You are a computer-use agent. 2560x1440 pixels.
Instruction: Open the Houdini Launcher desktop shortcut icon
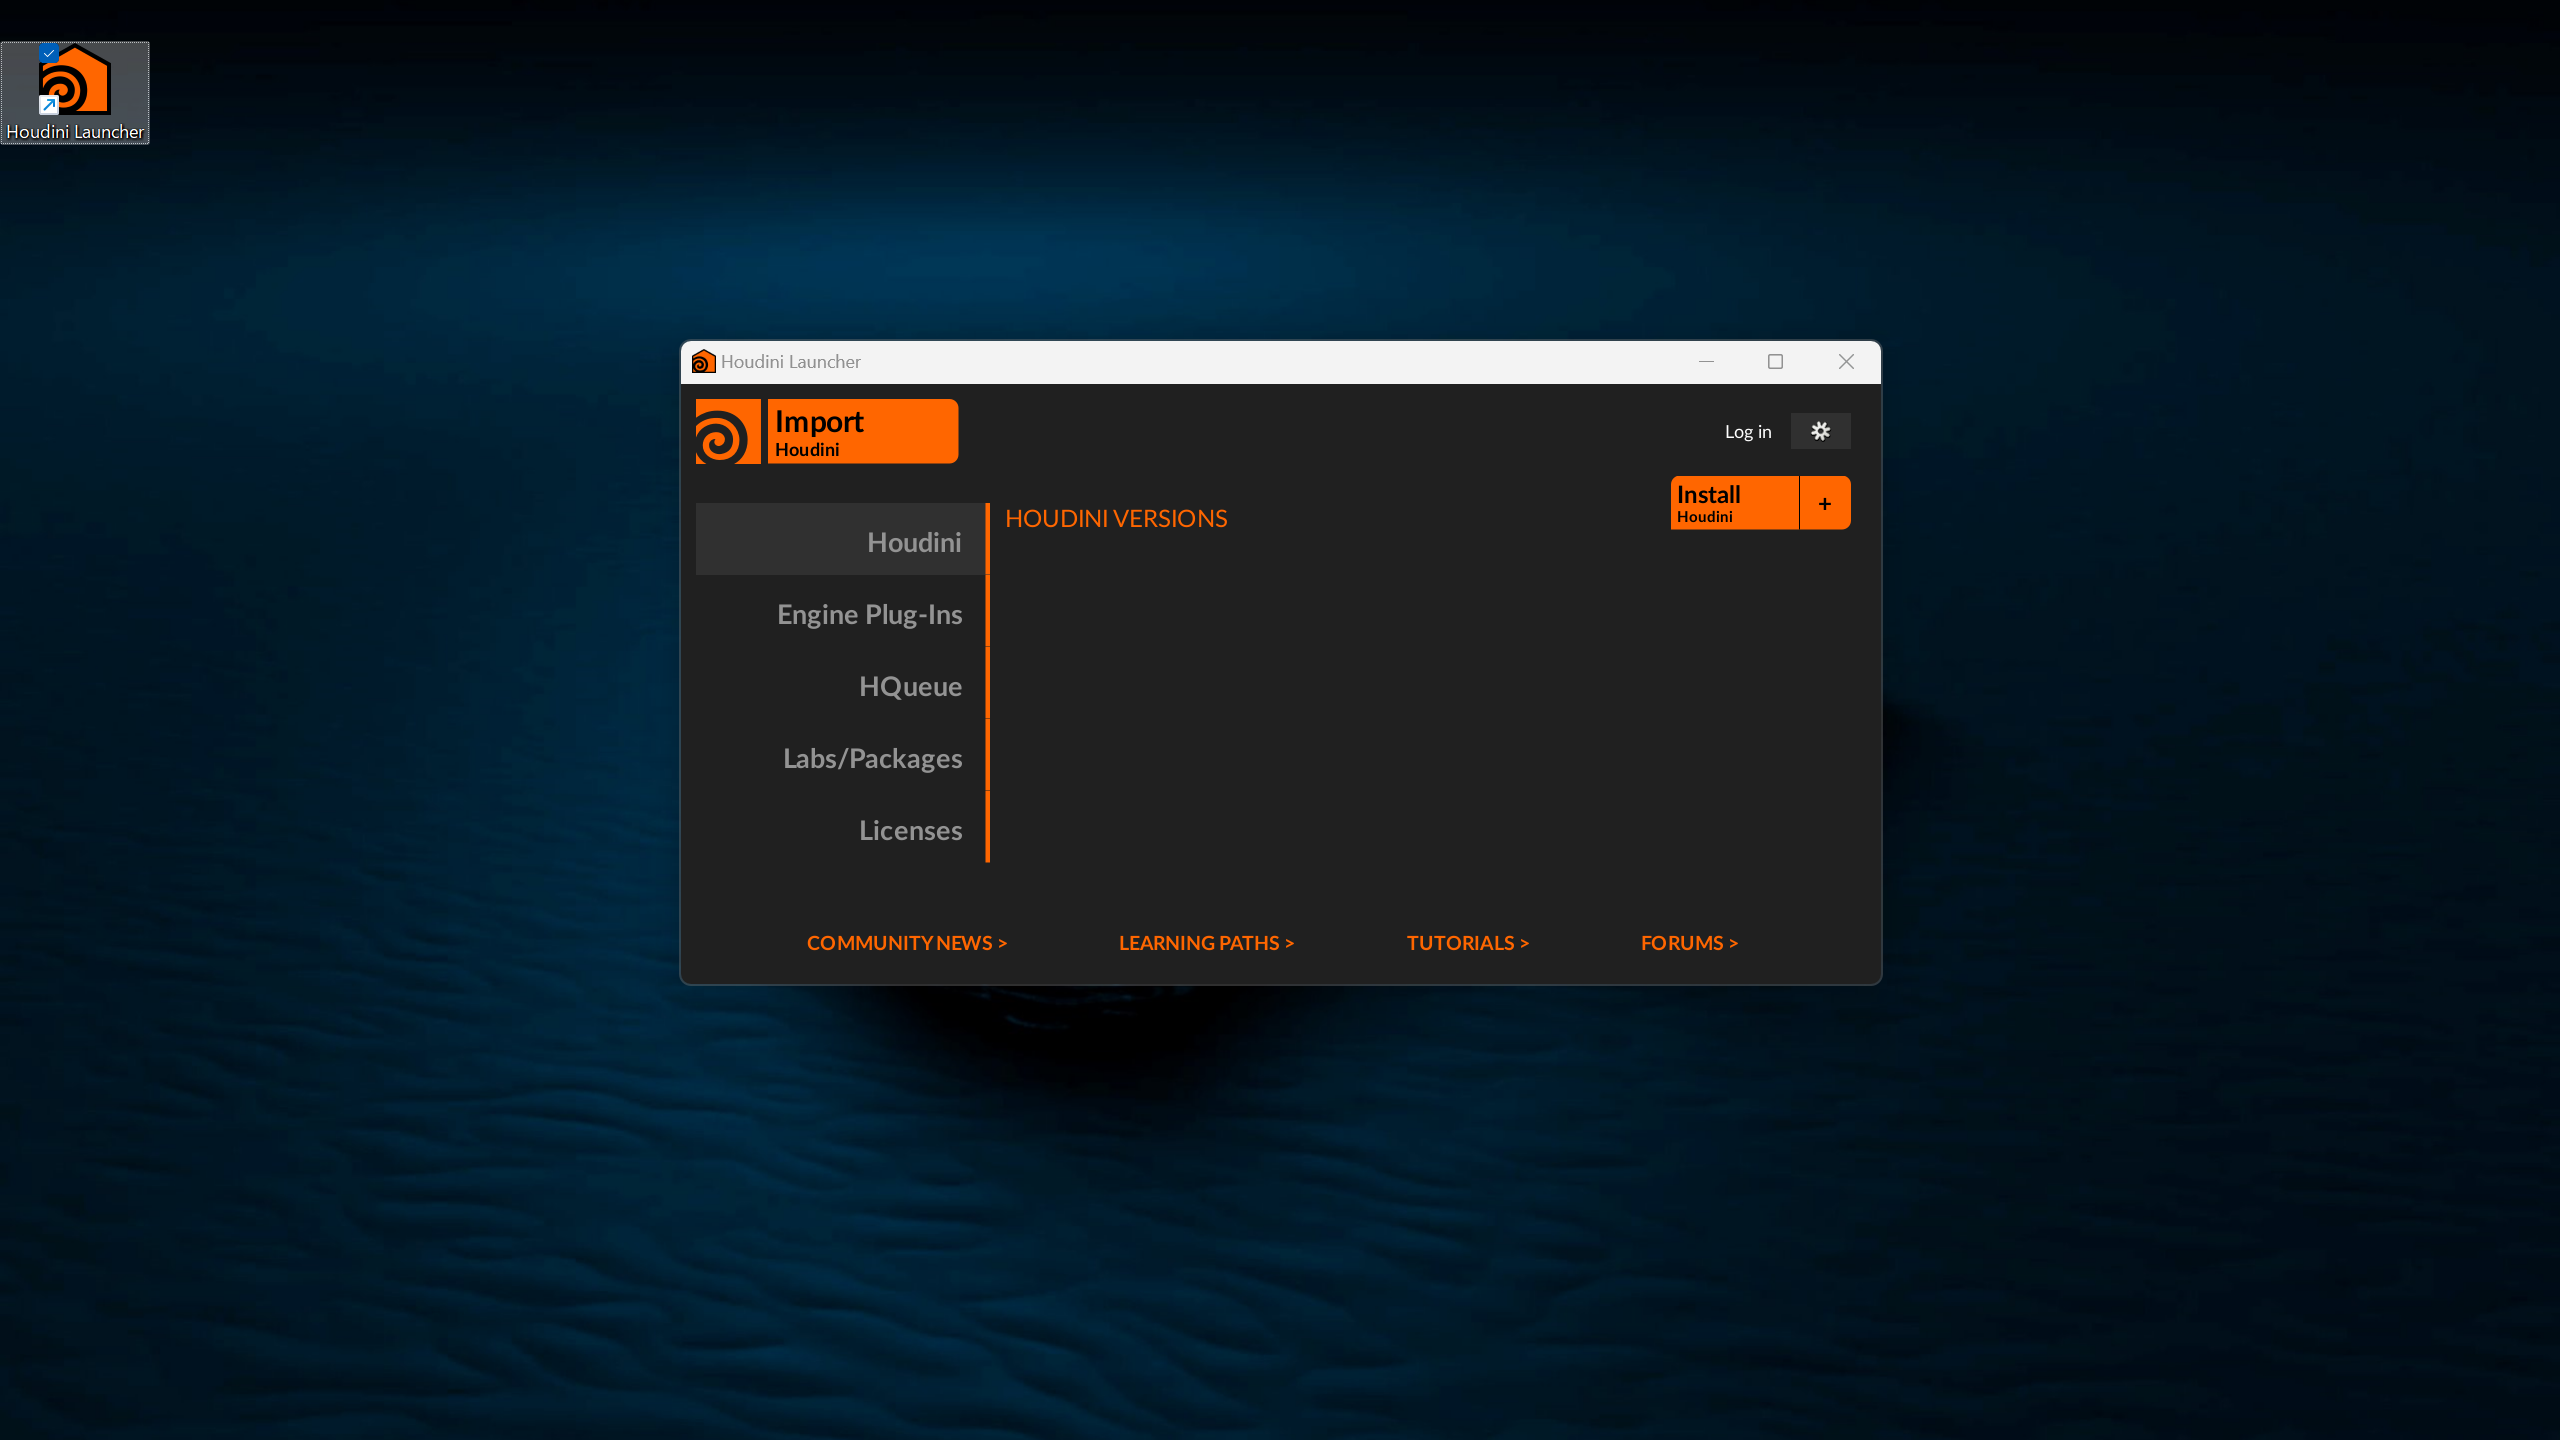[x=75, y=92]
